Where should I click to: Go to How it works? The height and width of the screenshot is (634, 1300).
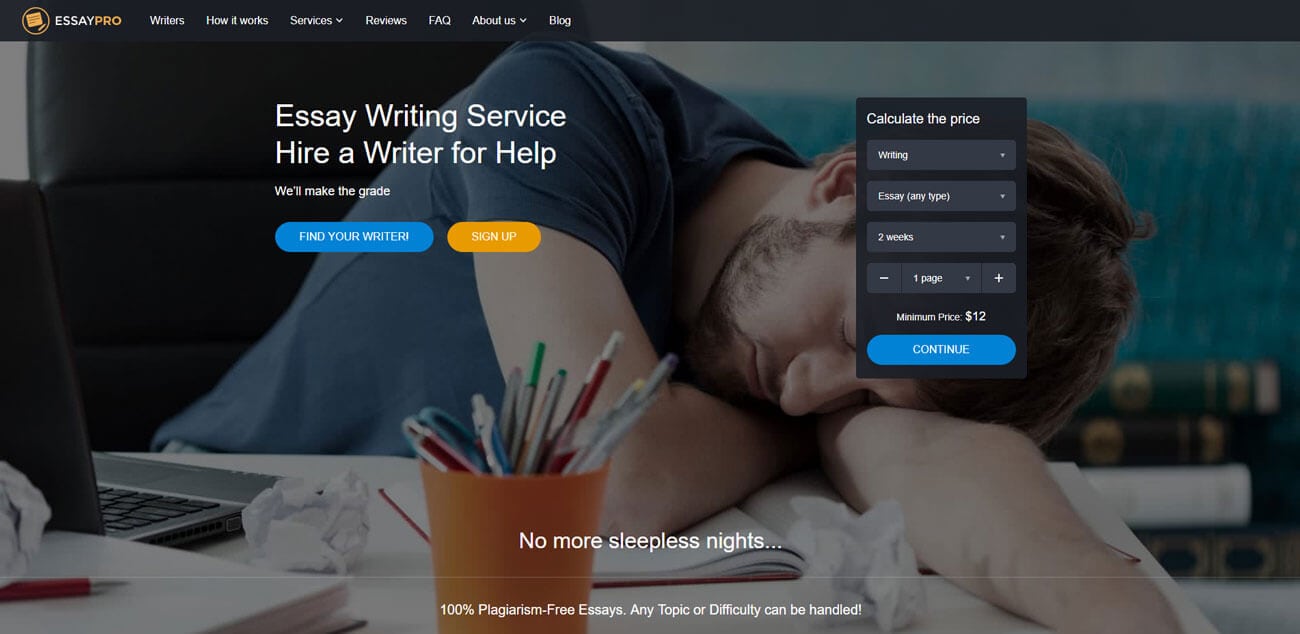click(237, 20)
